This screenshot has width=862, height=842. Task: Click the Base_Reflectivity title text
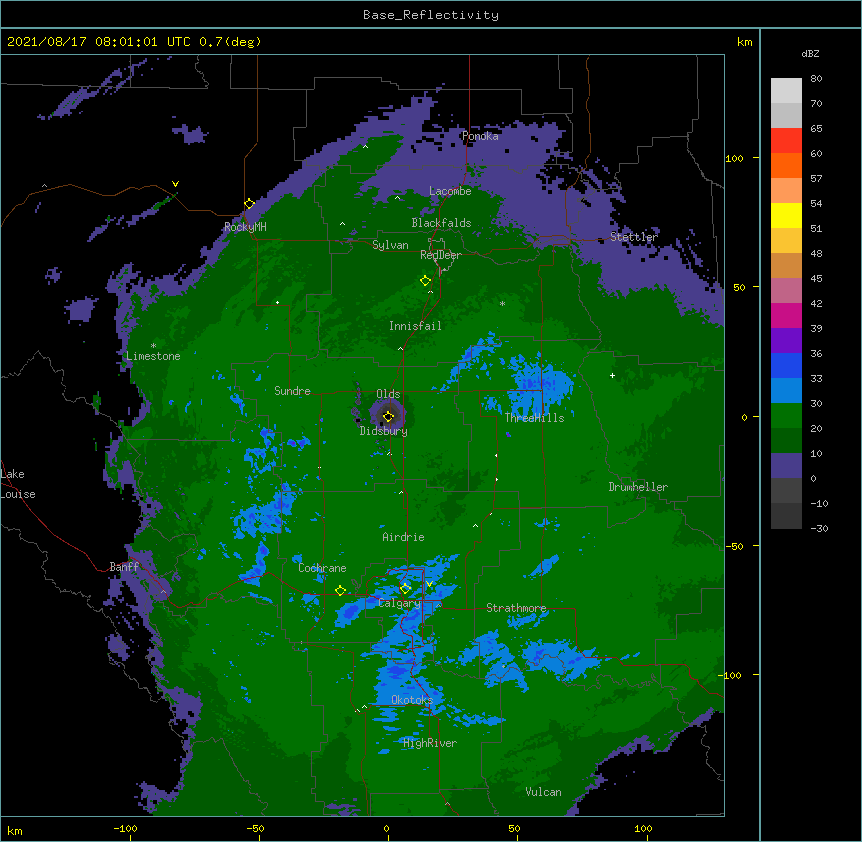click(431, 15)
